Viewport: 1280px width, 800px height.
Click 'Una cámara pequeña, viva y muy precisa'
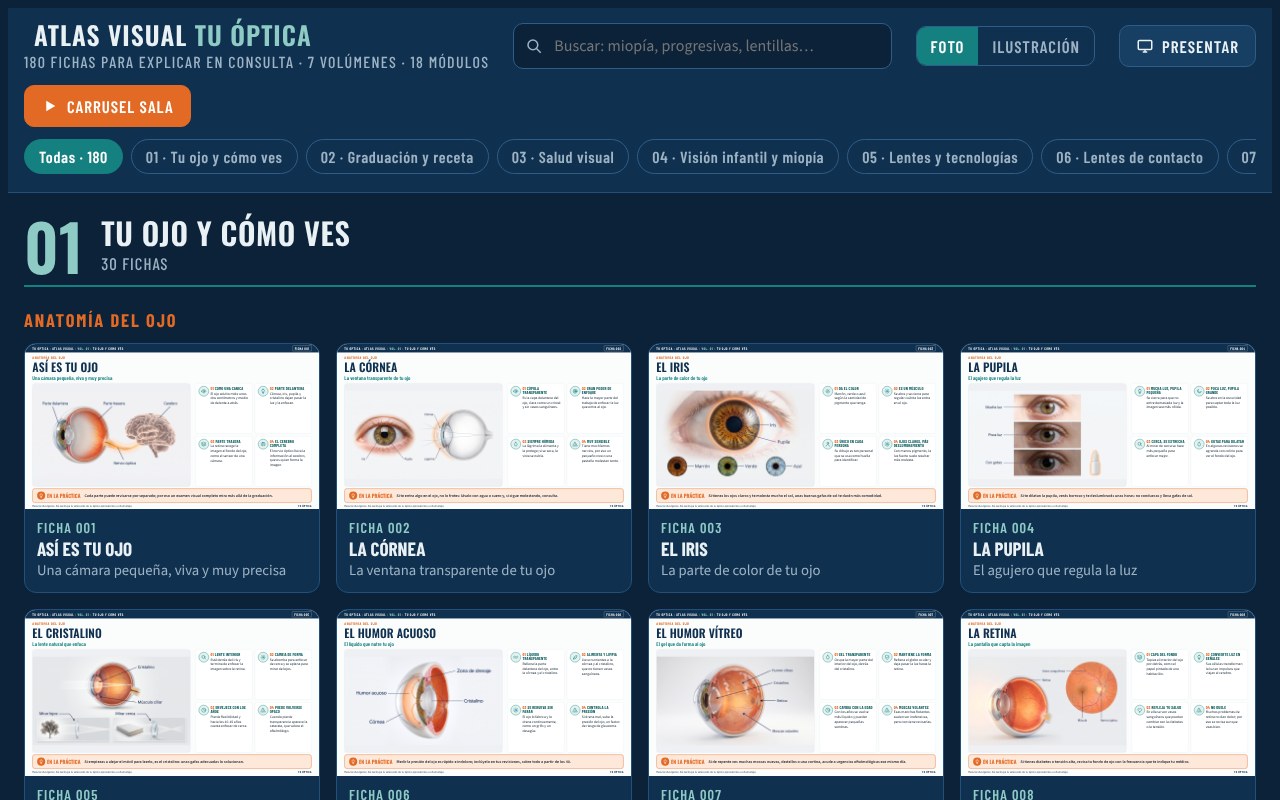(161, 571)
